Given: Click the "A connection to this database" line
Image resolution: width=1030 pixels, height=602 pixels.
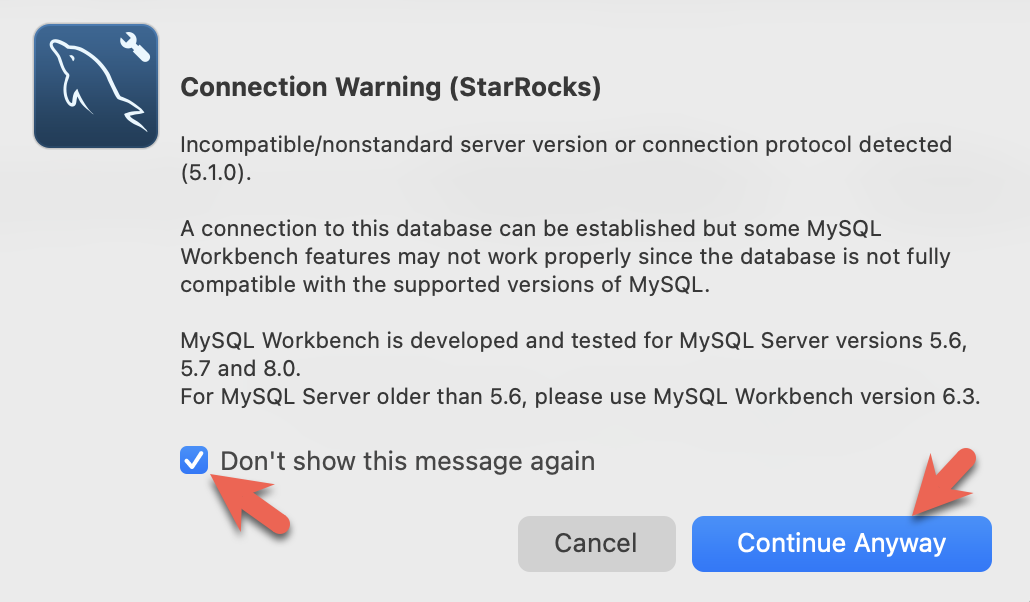Looking at the screenshot, I should click(x=530, y=229).
